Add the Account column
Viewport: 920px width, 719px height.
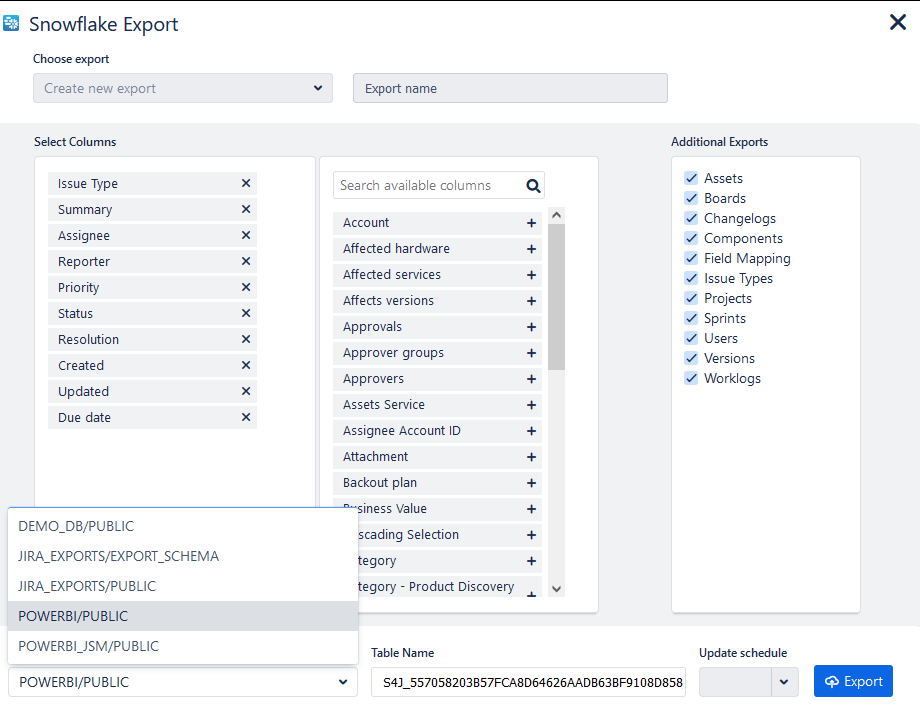click(531, 223)
